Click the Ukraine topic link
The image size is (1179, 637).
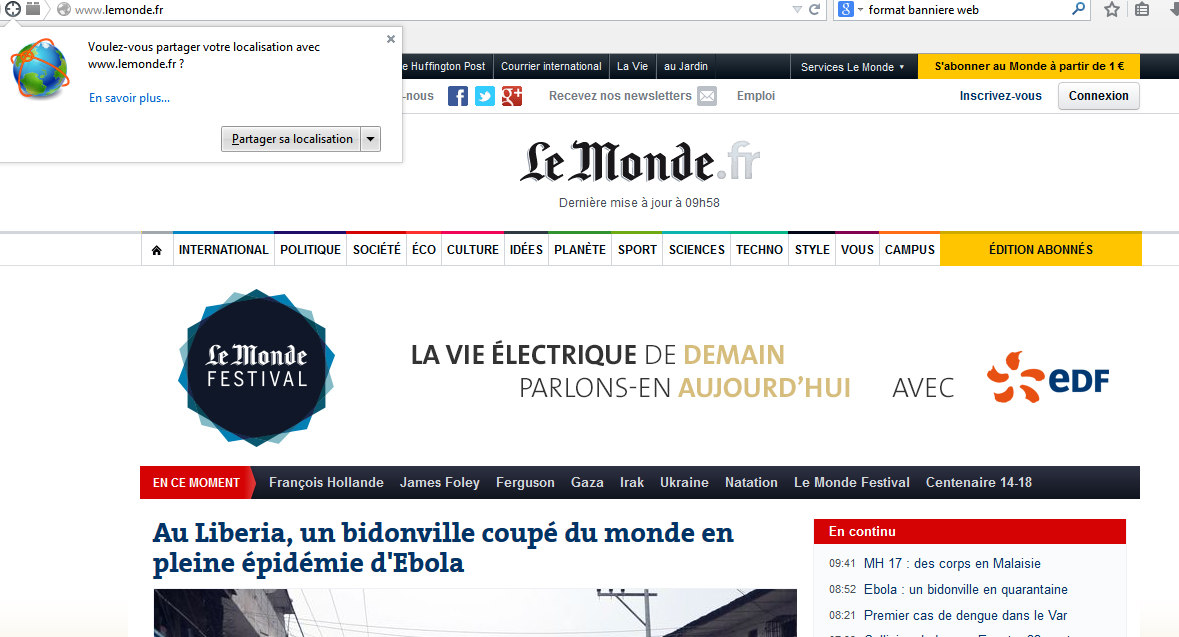click(684, 483)
